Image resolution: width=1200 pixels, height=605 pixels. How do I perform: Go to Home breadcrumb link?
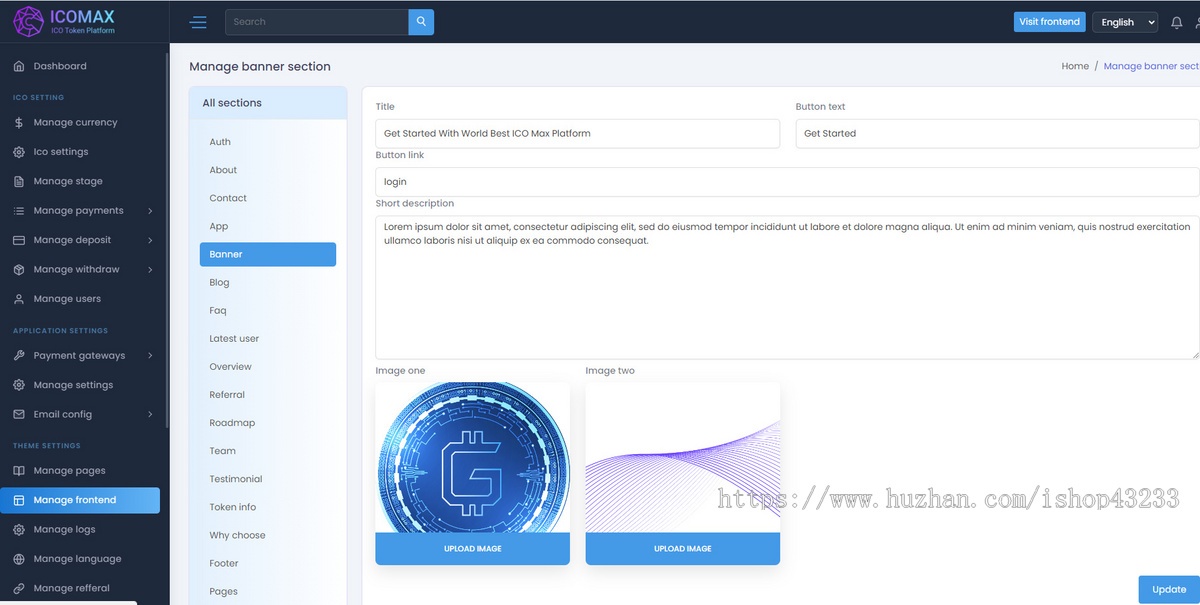(1075, 66)
